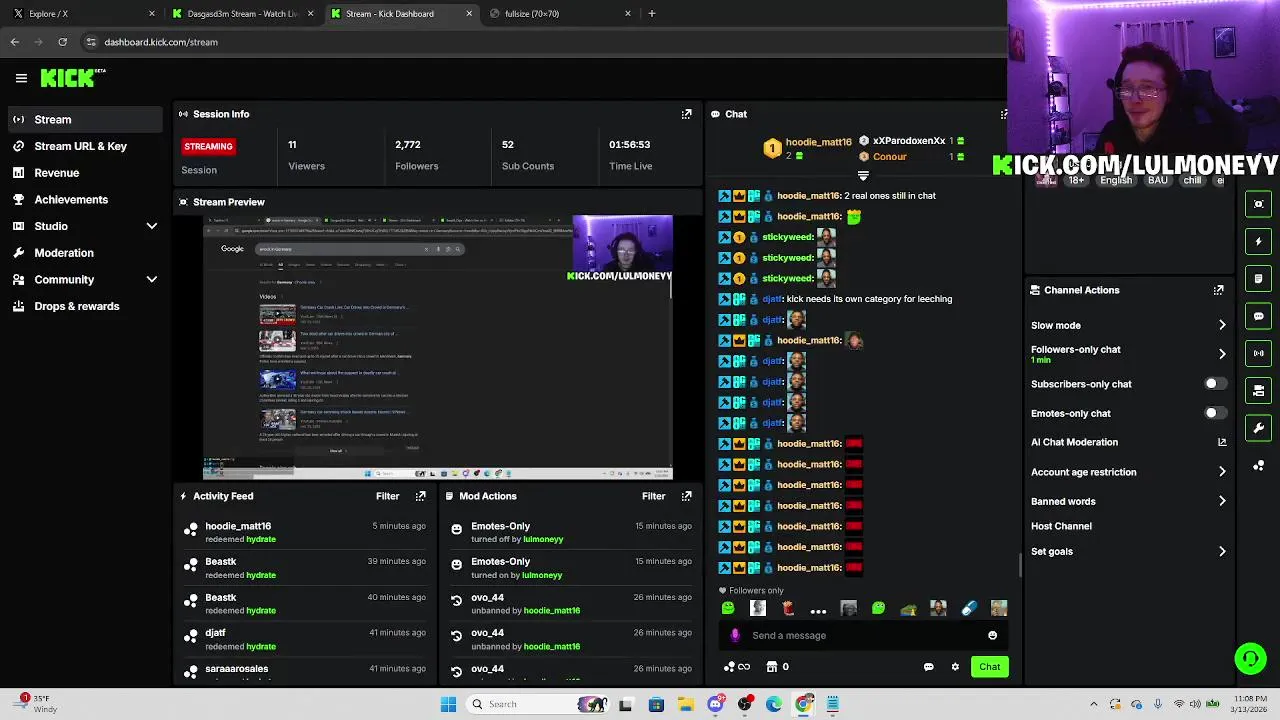Open chat settings gear icon
This screenshot has width=1280, height=720.
click(955, 667)
